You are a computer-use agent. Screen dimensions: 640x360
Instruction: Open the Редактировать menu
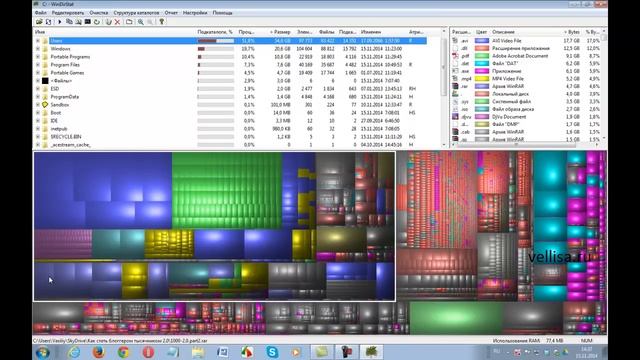[x=68, y=13]
